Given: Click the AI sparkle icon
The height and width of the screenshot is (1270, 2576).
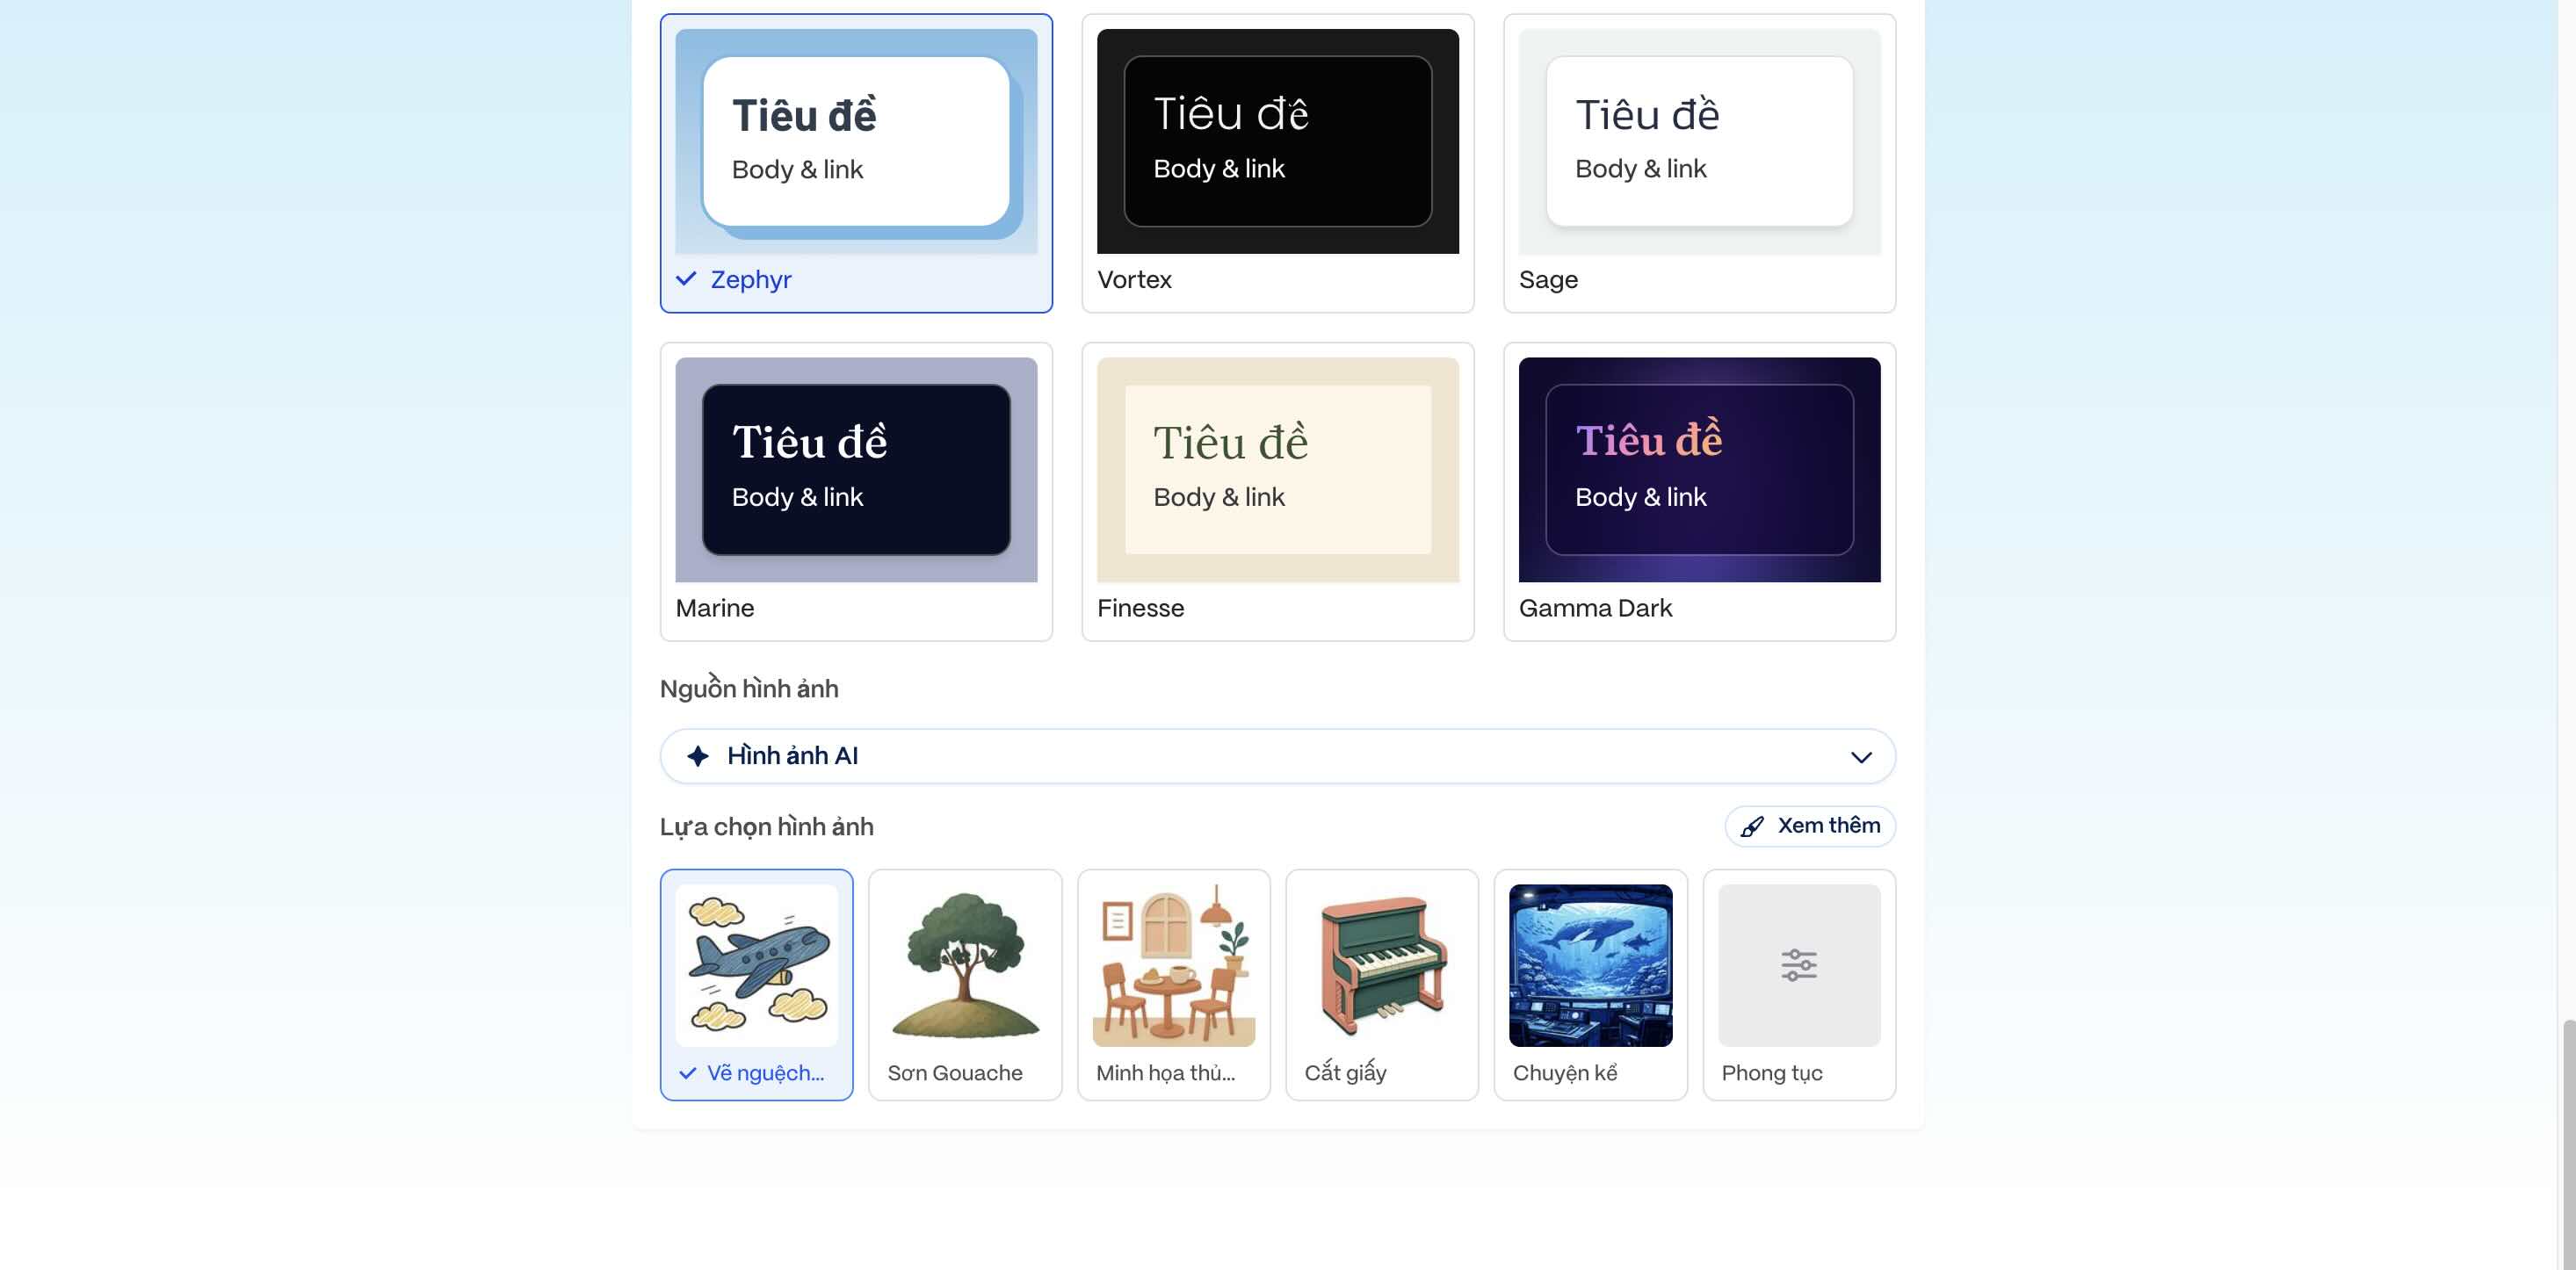Looking at the screenshot, I should (698, 756).
